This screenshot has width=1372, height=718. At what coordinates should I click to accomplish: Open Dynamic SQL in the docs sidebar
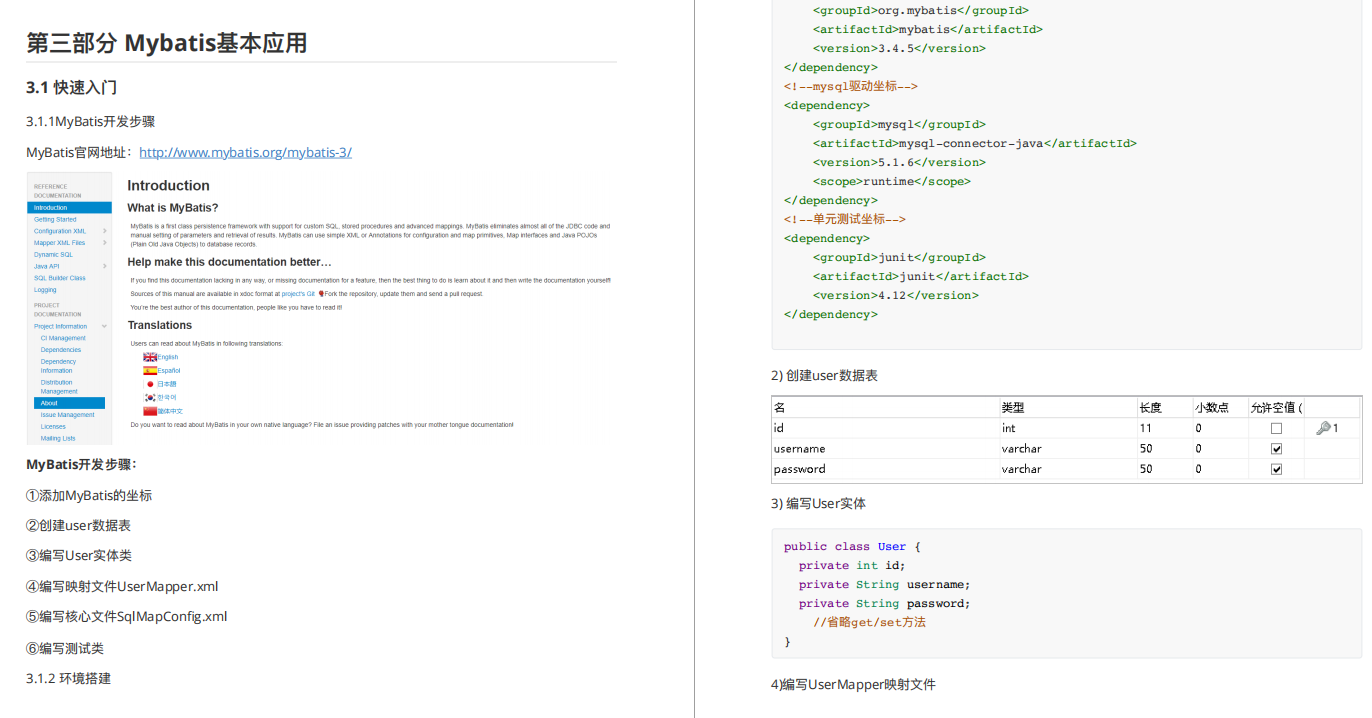coord(53,255)
